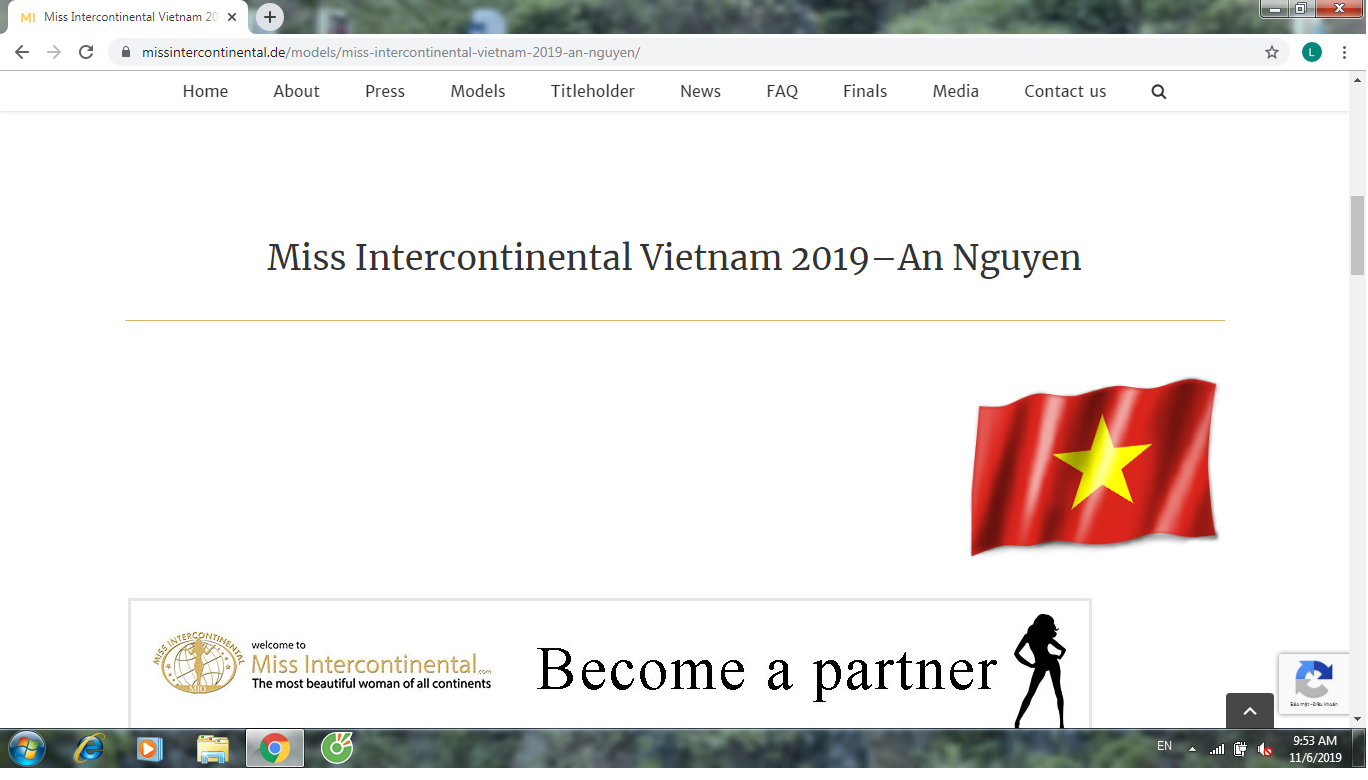Open new tab with plus icon
The height and width of the screenshot is (780, 1368).
[270, 17]
